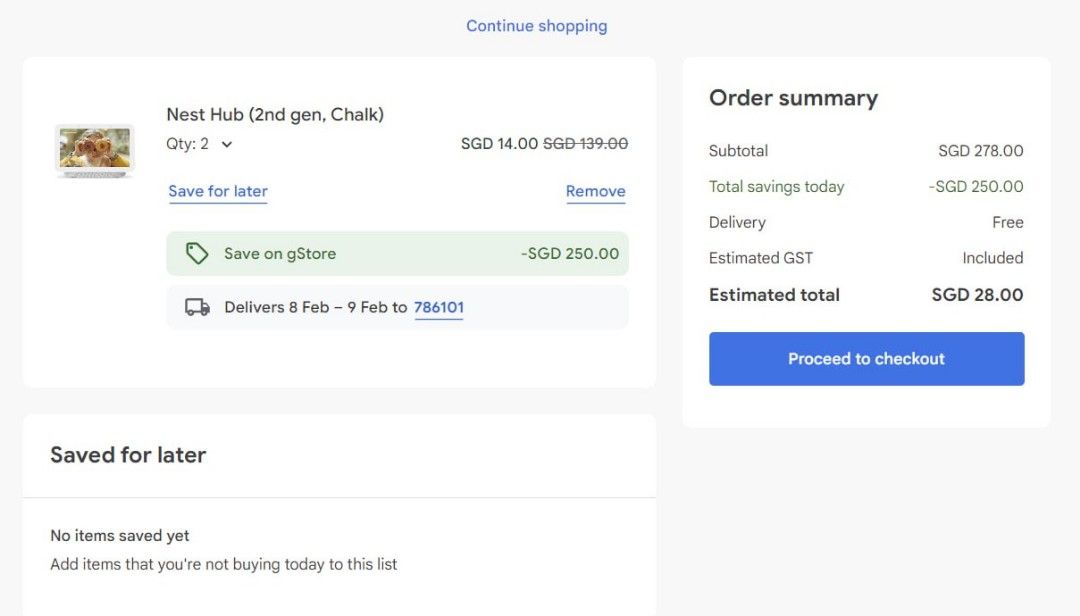Edit the delivery postal code 786101
This screenshot has width=1080, height=616.
(x=439, y=307)
